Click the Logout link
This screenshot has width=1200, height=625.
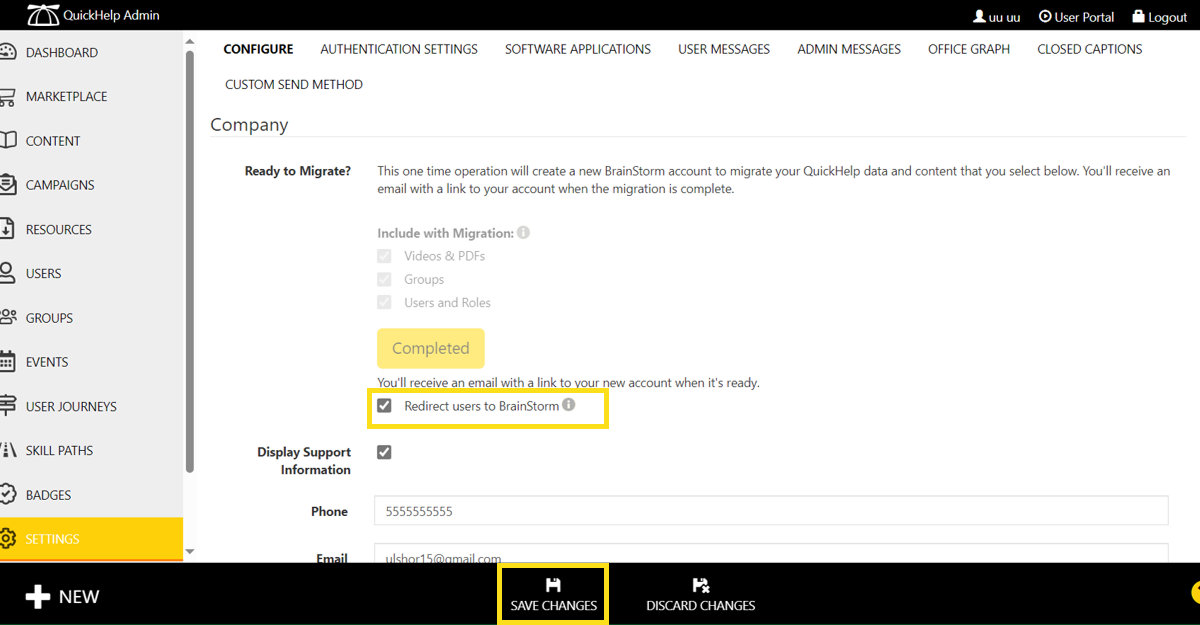(1160, 17)
